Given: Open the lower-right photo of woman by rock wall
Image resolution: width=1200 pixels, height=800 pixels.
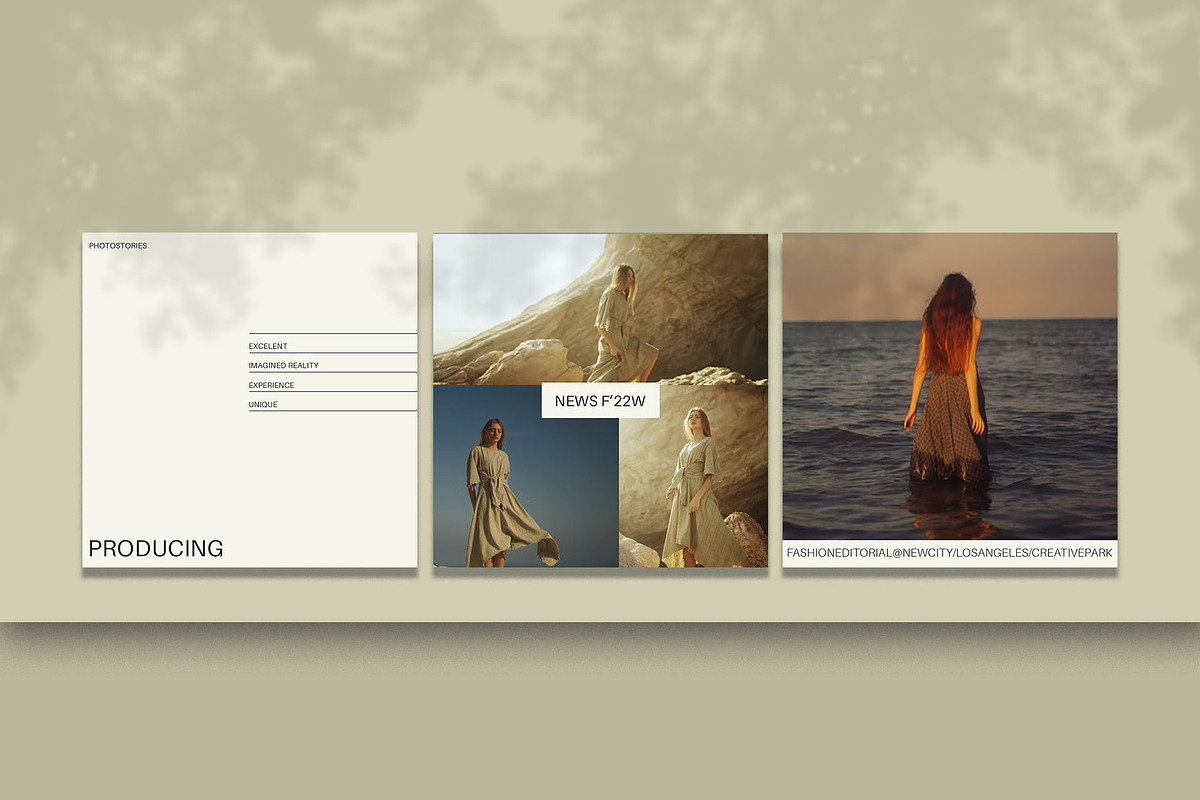Looking at the screenshot, I should [x=694, y=477].
